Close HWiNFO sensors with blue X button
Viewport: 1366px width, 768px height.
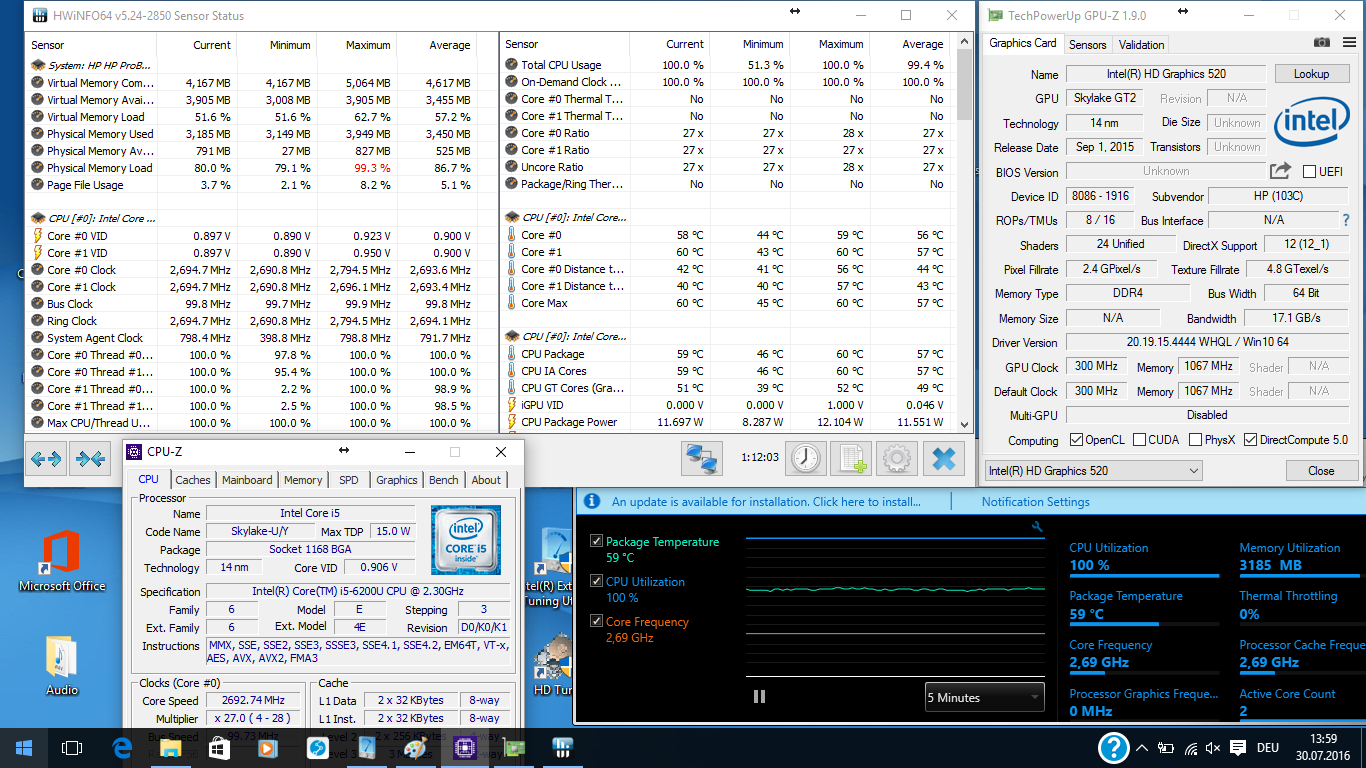tap(943, 459)
